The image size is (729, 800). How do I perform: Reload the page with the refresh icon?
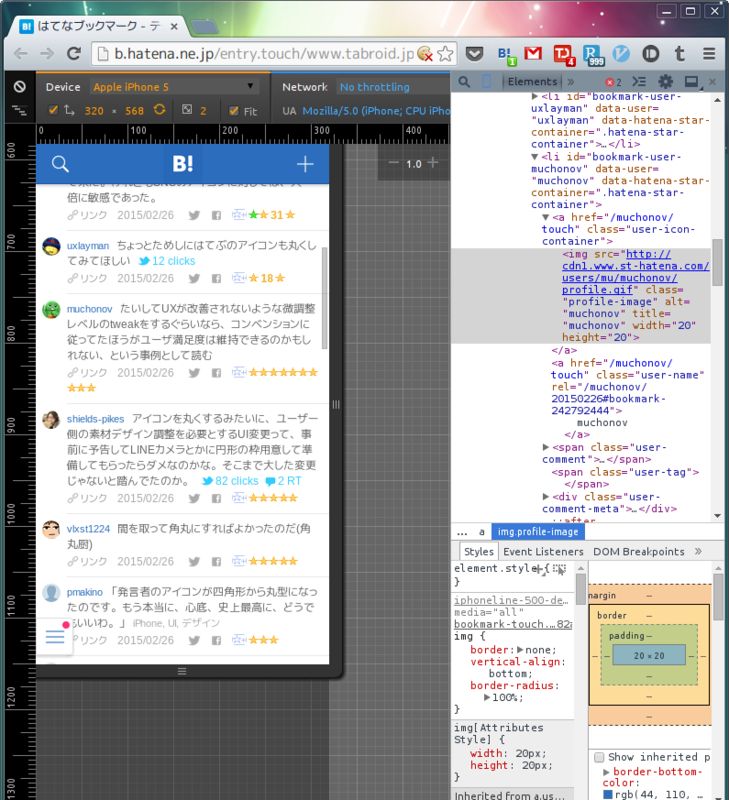click(x=74, y=54)
